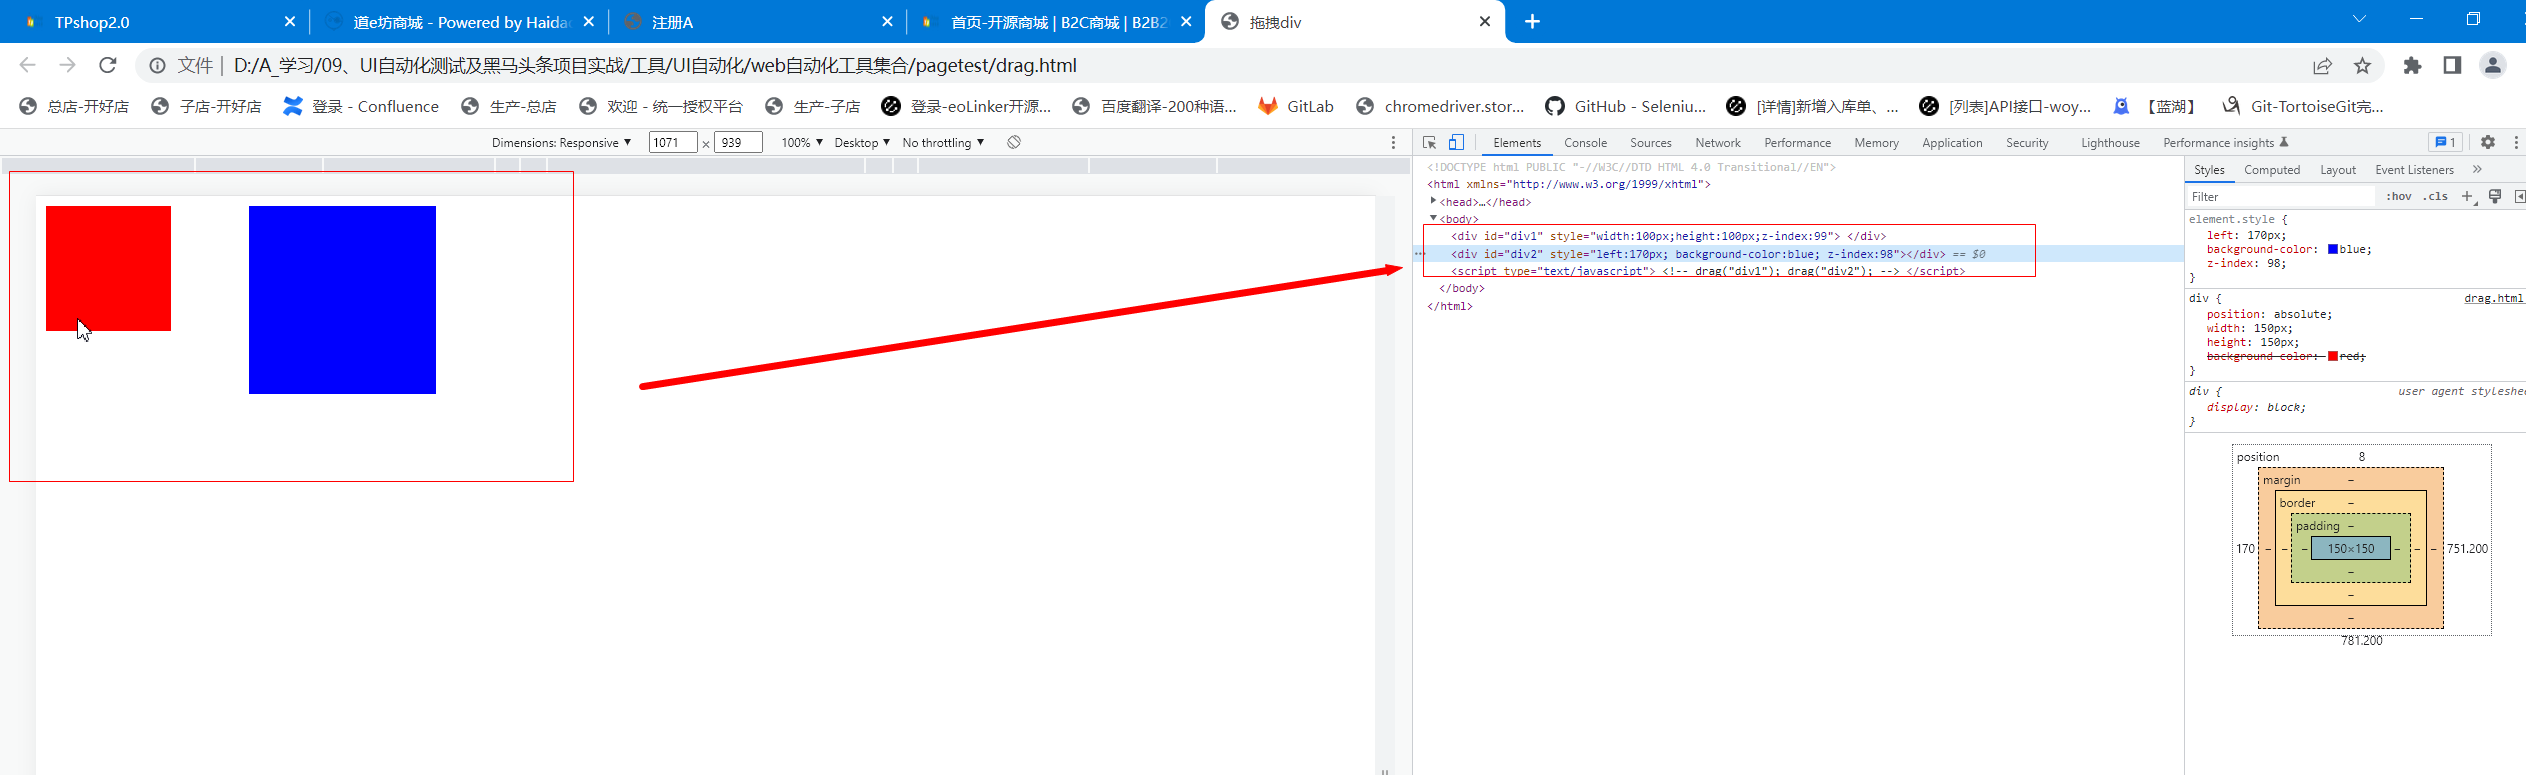Open device toolbar more options menu
This screenshot has width=2526, height=775.
pos(1393,142)
